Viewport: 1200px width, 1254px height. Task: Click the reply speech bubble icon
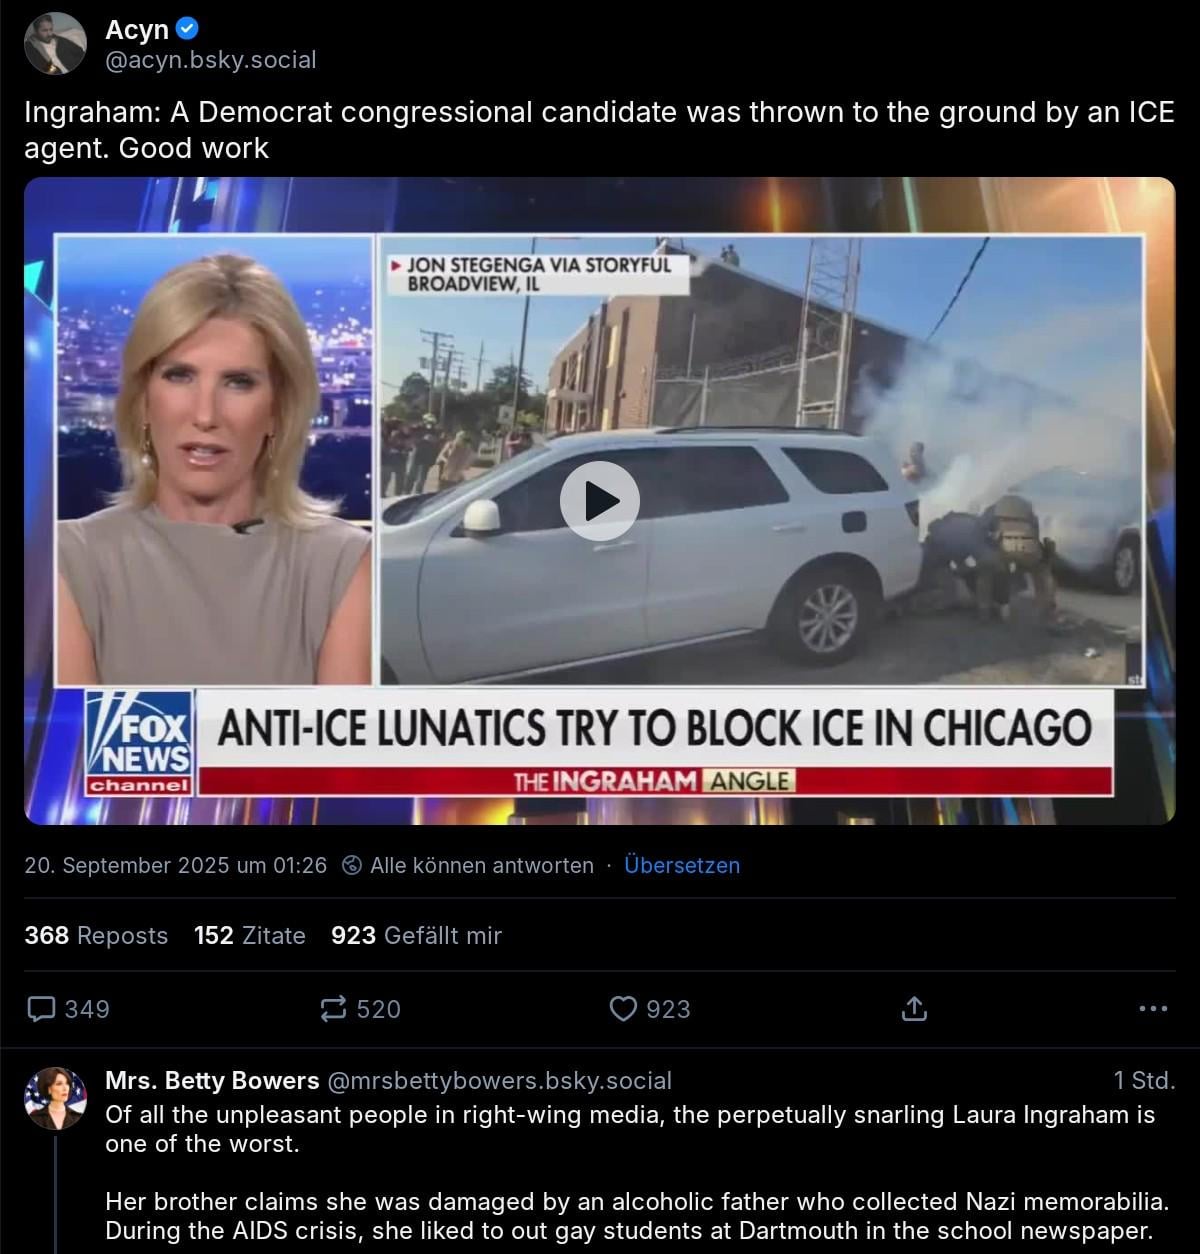coord(41,1009)
